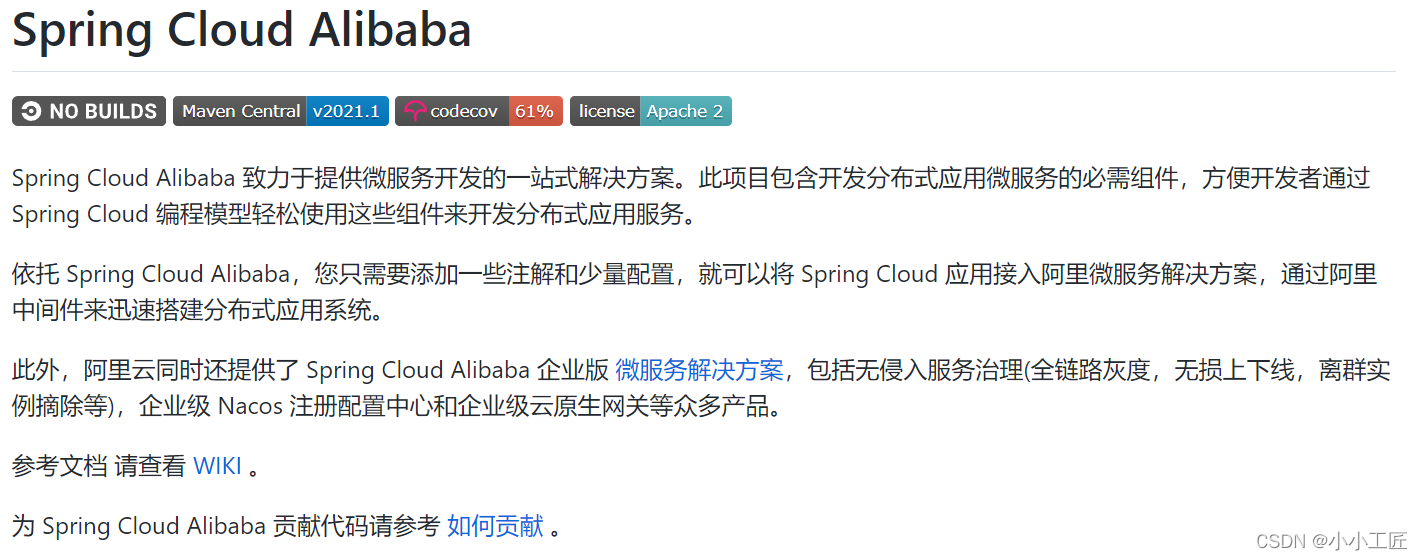Click the codecov umbrella icon
The width and height of the screenshot is (1423, 560).
(x=415, y=111)
